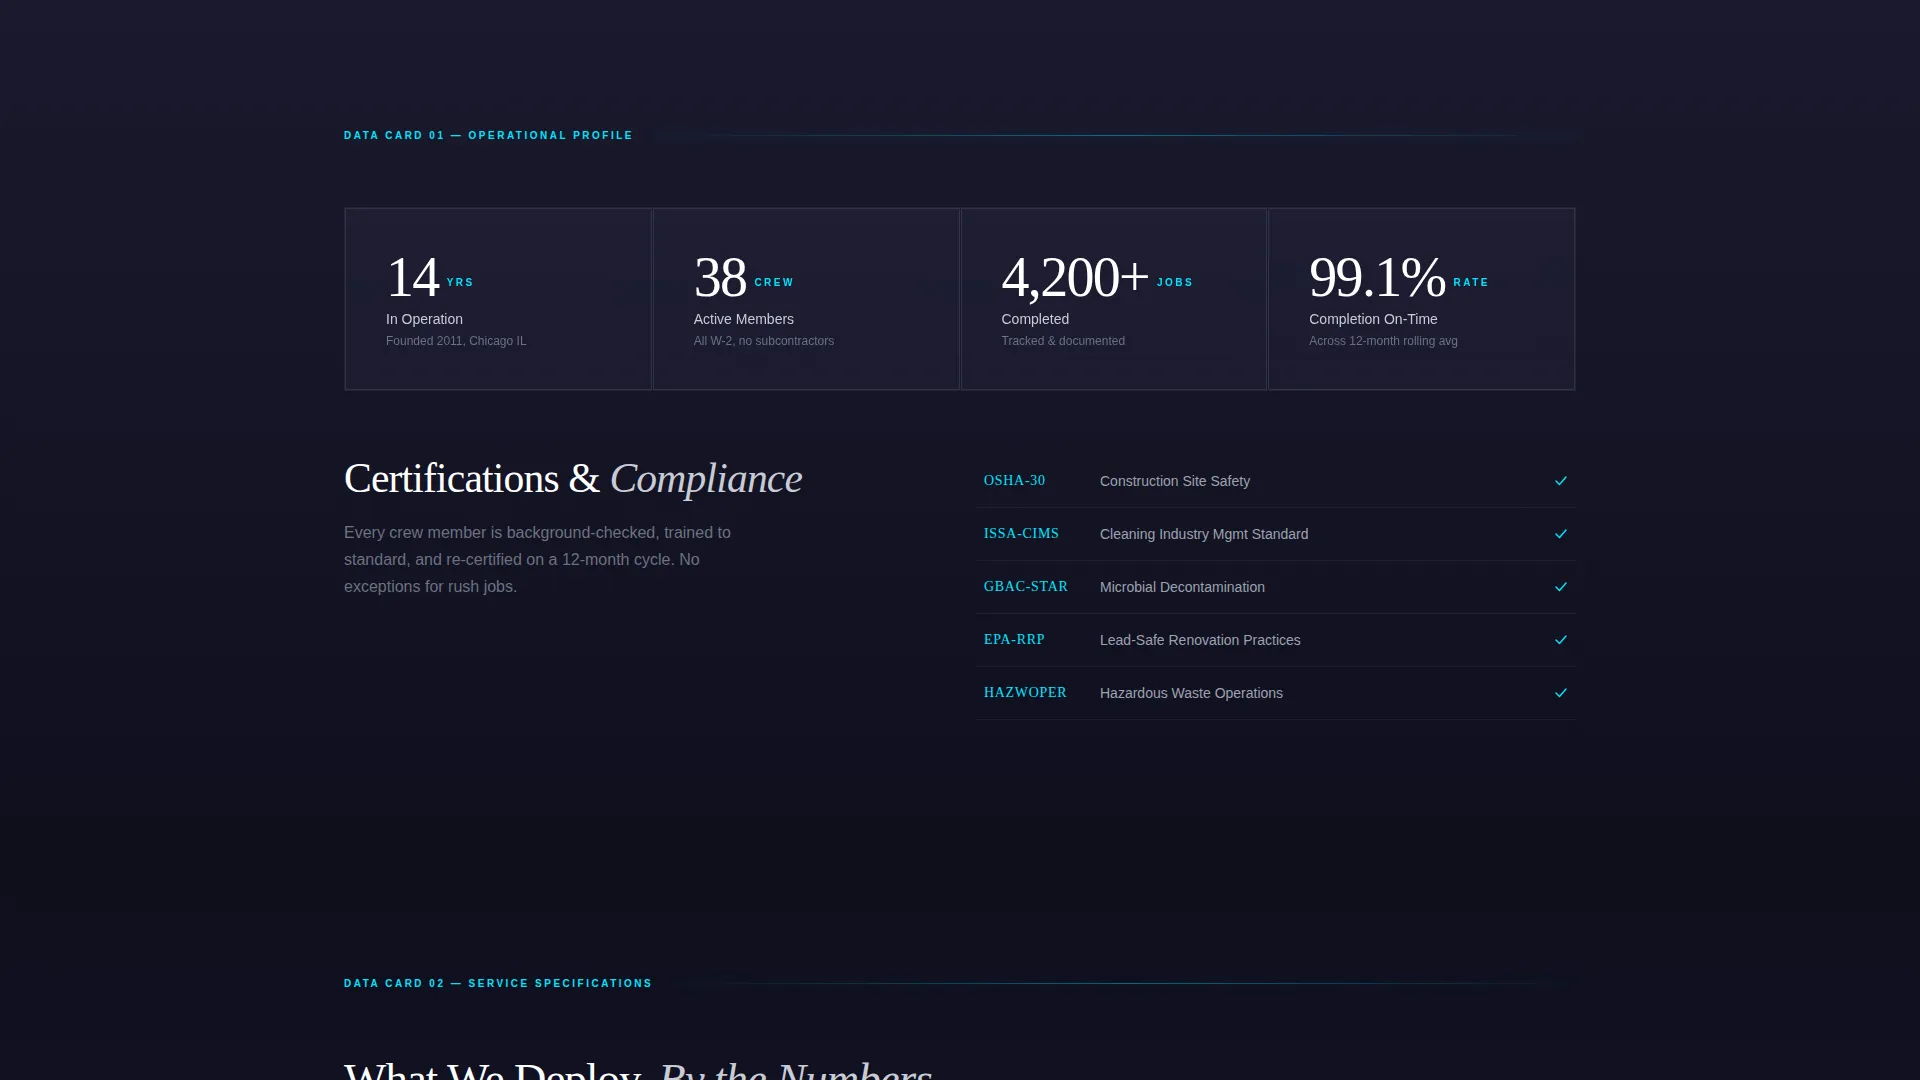Viewport: 1920px width, 1080px height.
Task: Click the In Operation label
Action: [x=424, y=319]
